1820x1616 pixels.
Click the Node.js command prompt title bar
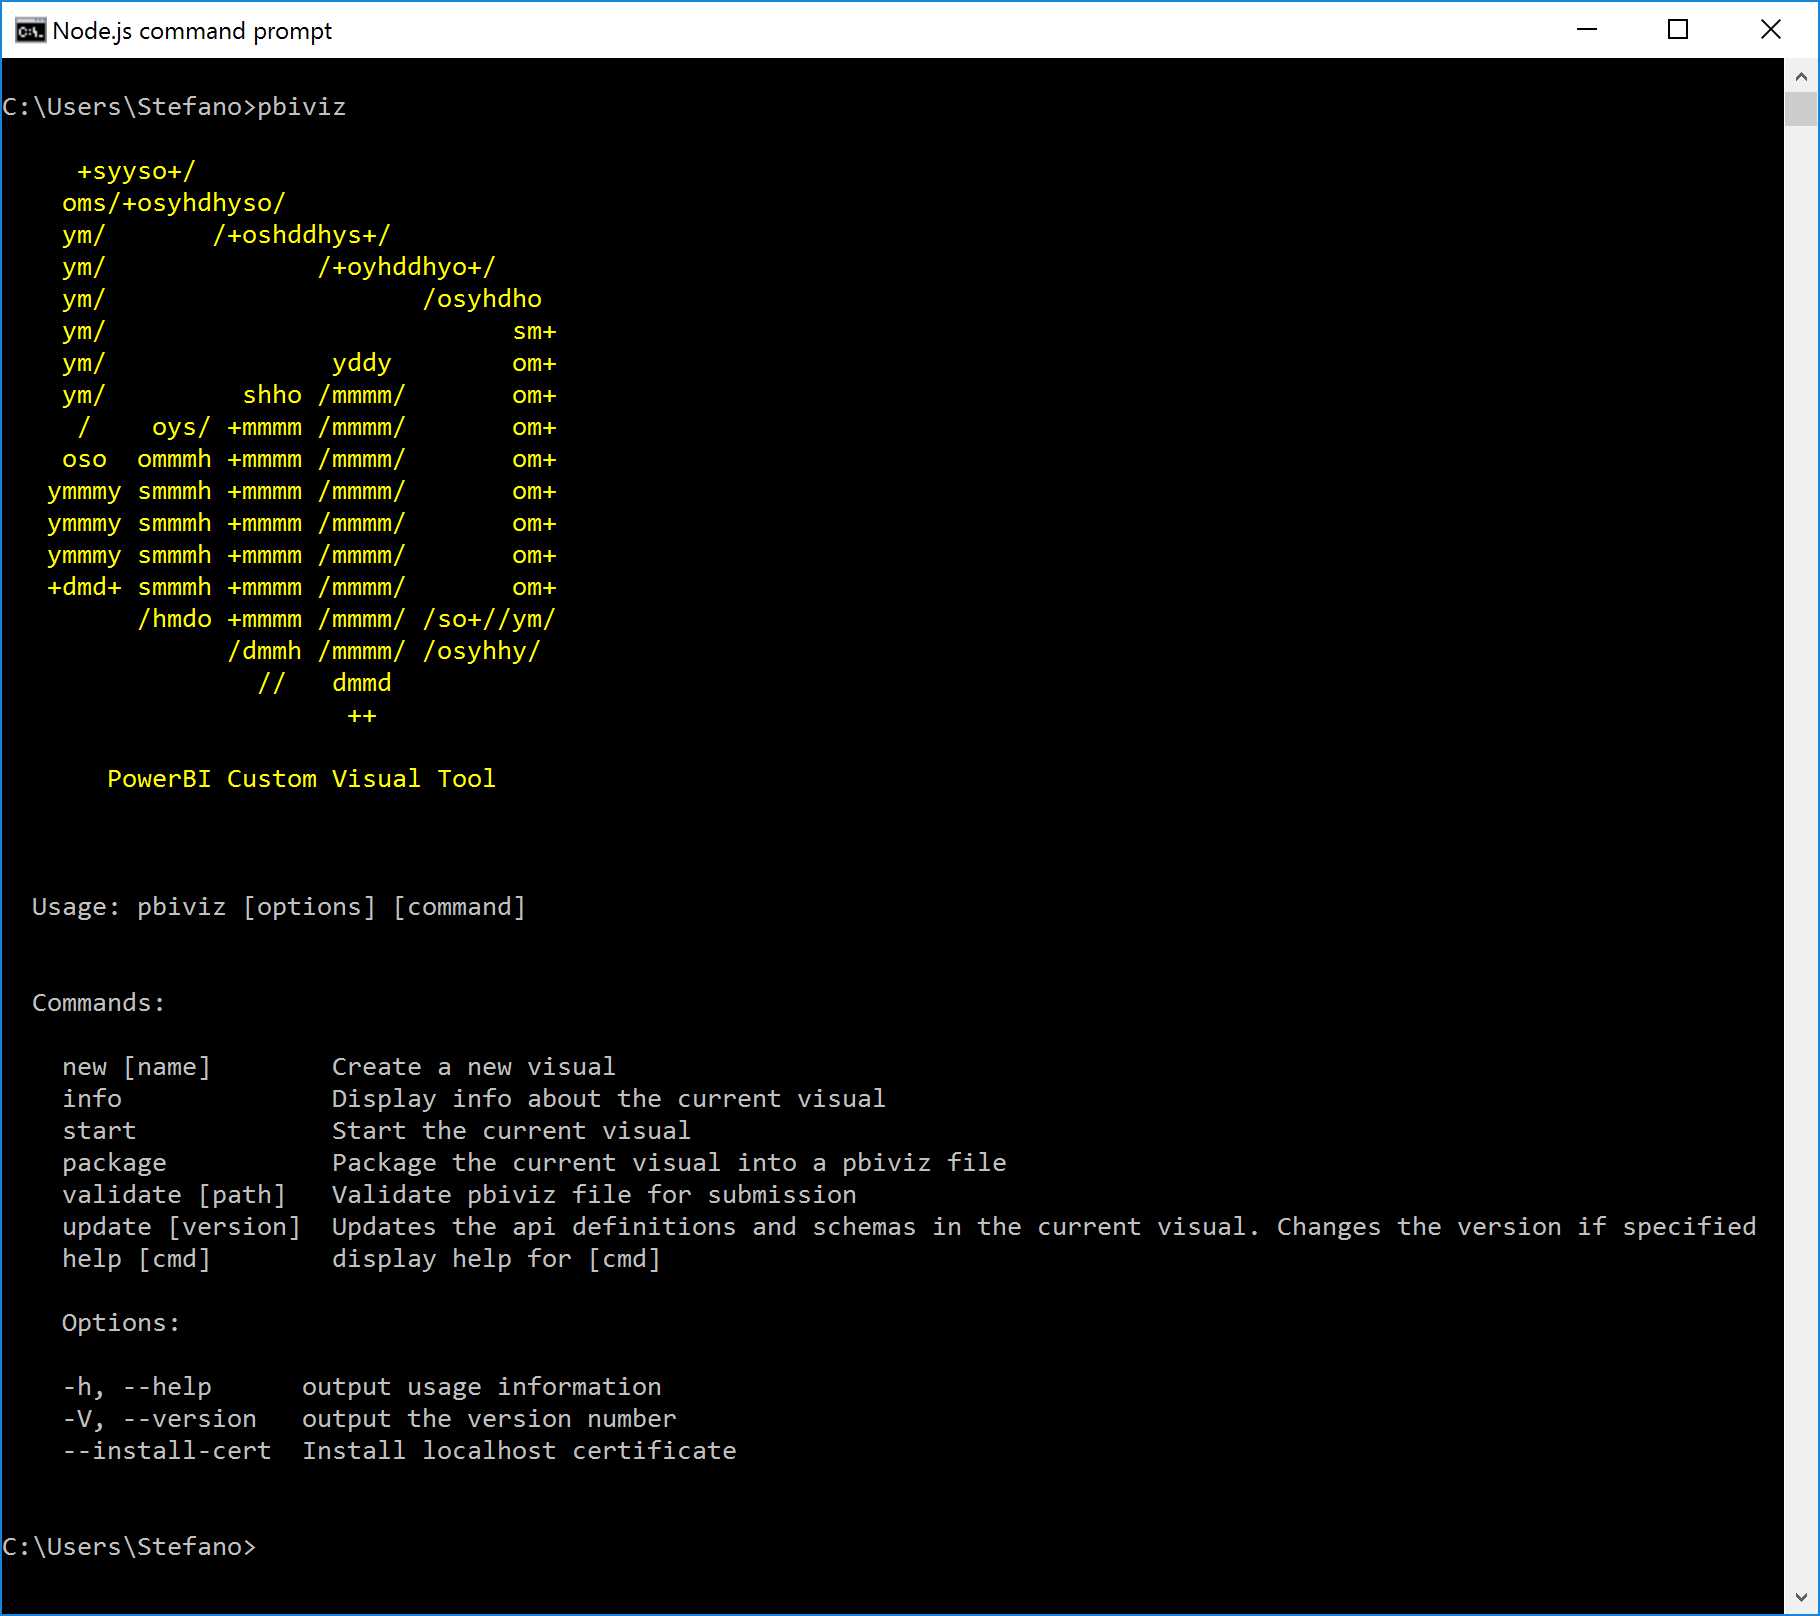800,30
